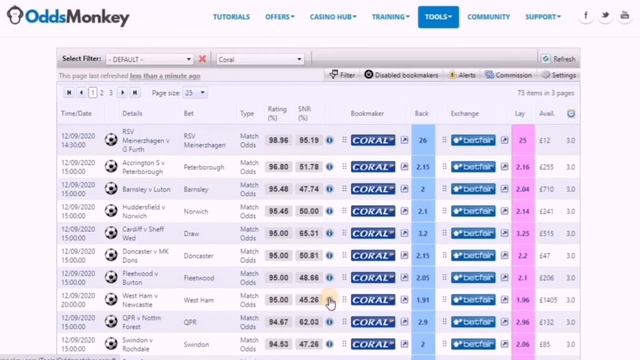Open Commission settings
This screenshot has width=640, height=360.
coord(509,75)
